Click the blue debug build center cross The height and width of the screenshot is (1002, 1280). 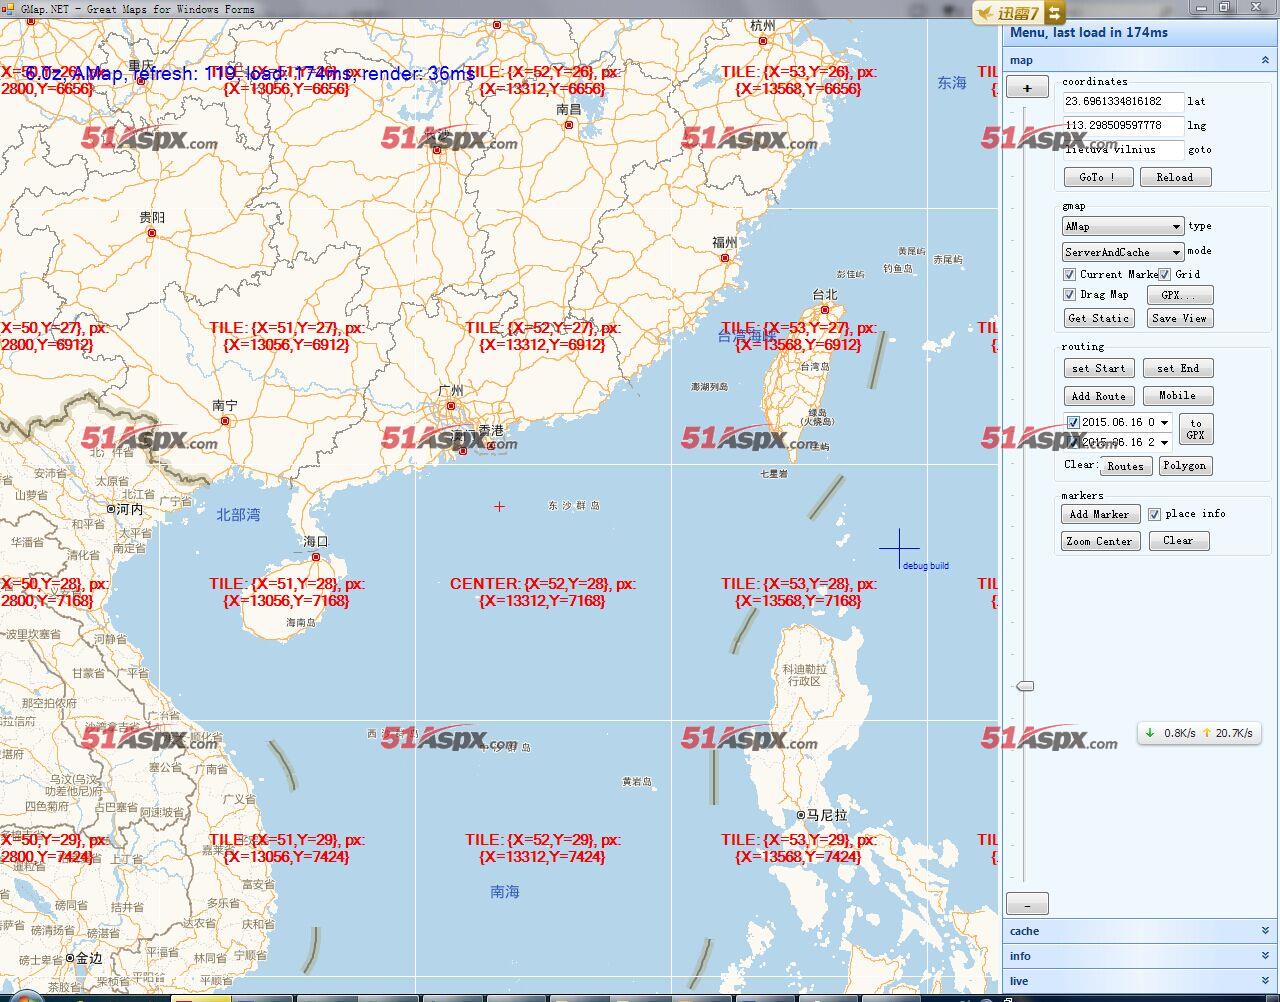pos(899,548)
